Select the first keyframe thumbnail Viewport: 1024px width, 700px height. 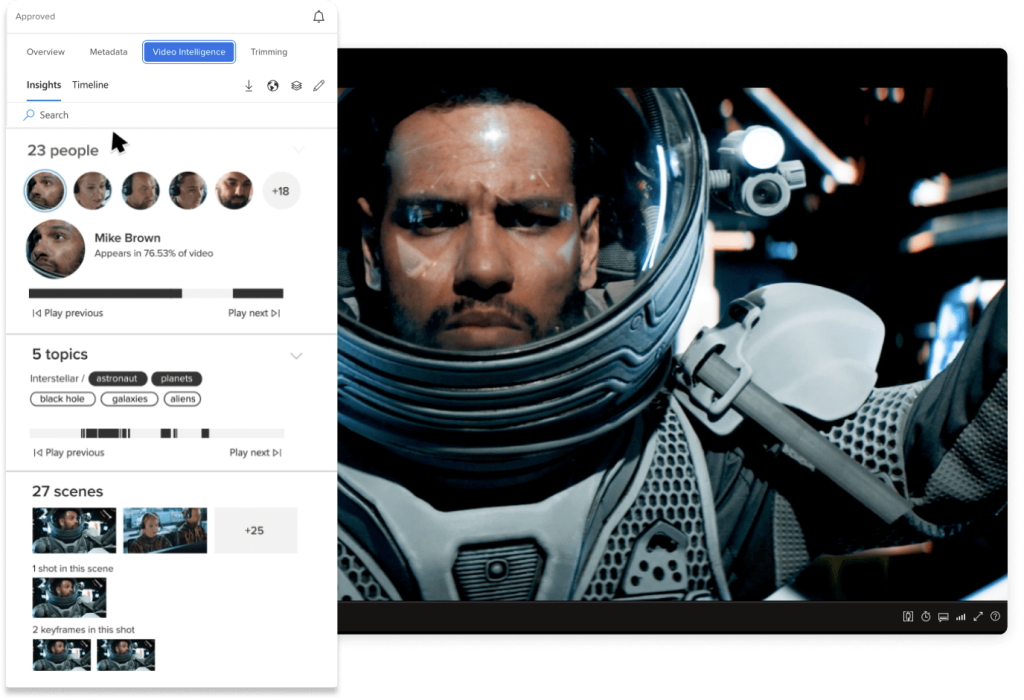(61, 655)
